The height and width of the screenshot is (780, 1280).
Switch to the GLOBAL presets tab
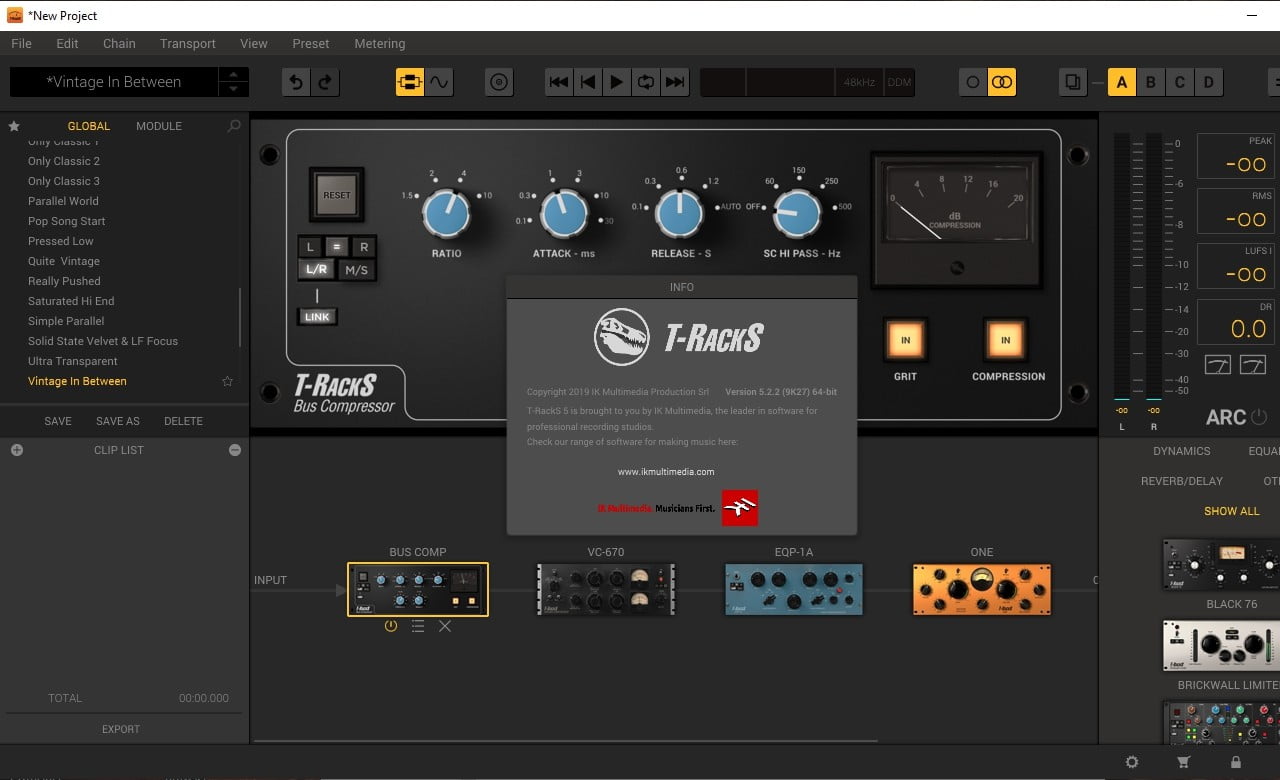click(x=89, y=126)
